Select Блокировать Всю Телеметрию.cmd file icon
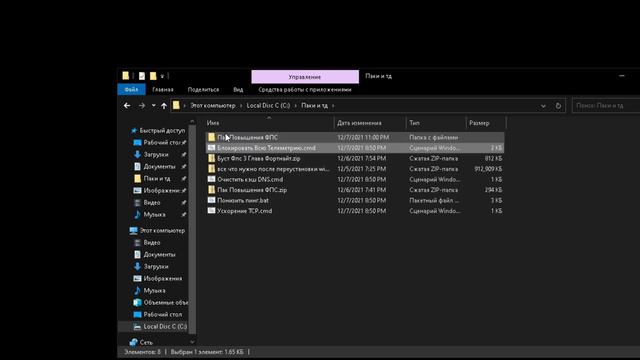This screenshot has width=640, height=360. pyautogui.click(x=211, y=148)
